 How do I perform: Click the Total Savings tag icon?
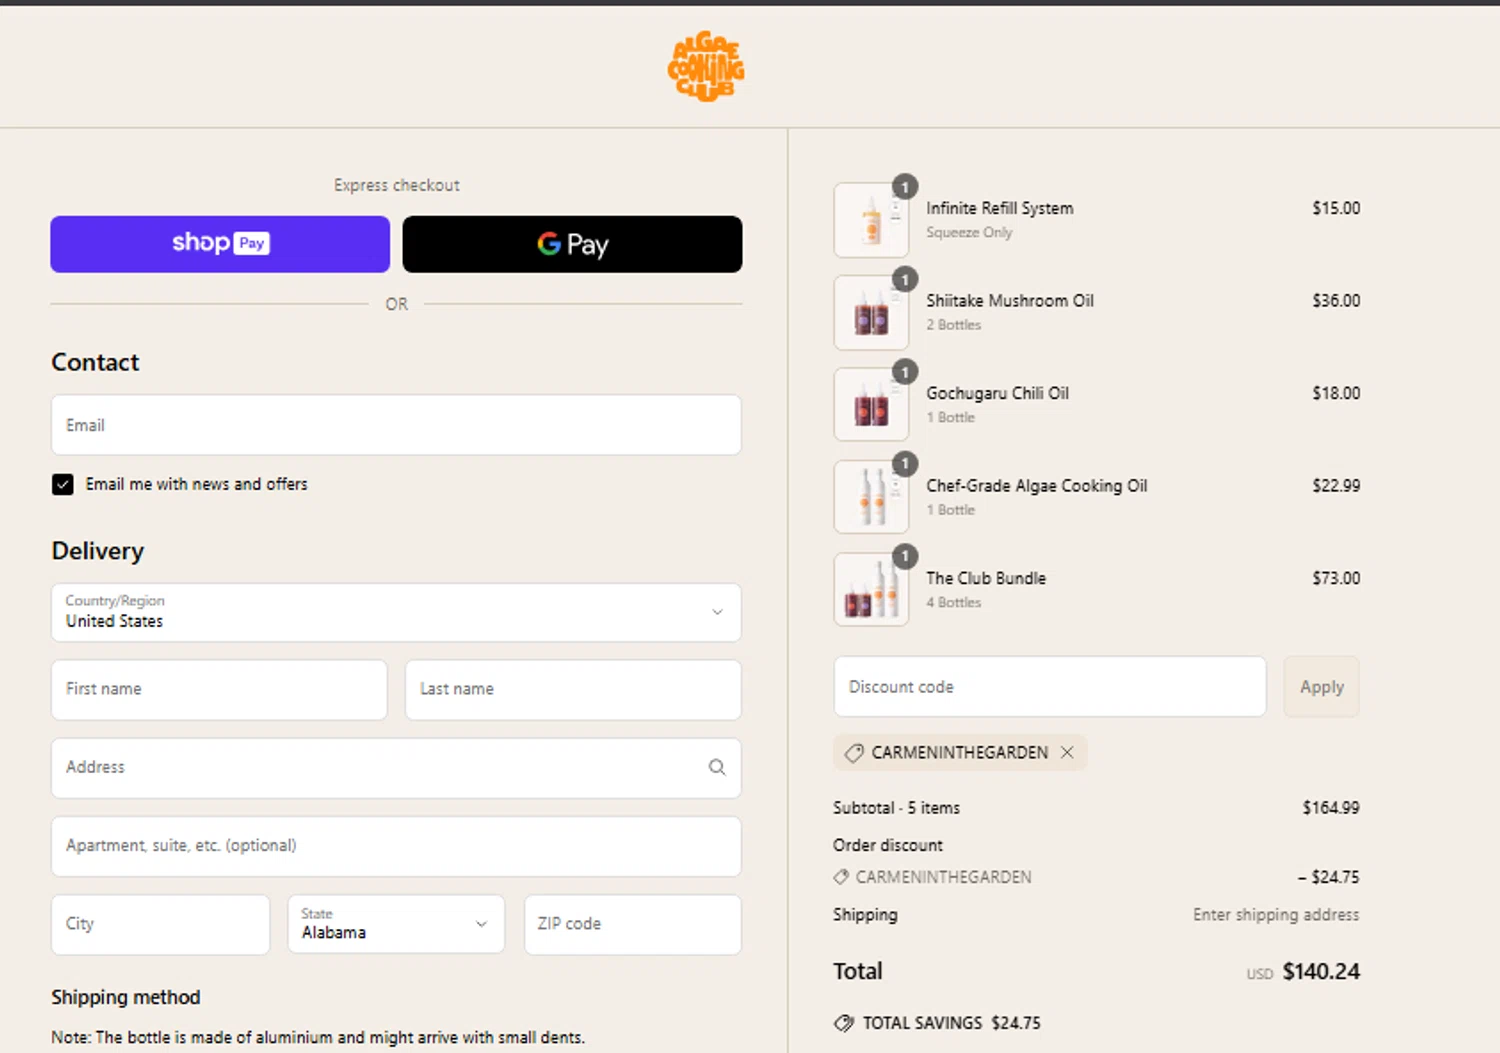click(x=844, y=1023)
